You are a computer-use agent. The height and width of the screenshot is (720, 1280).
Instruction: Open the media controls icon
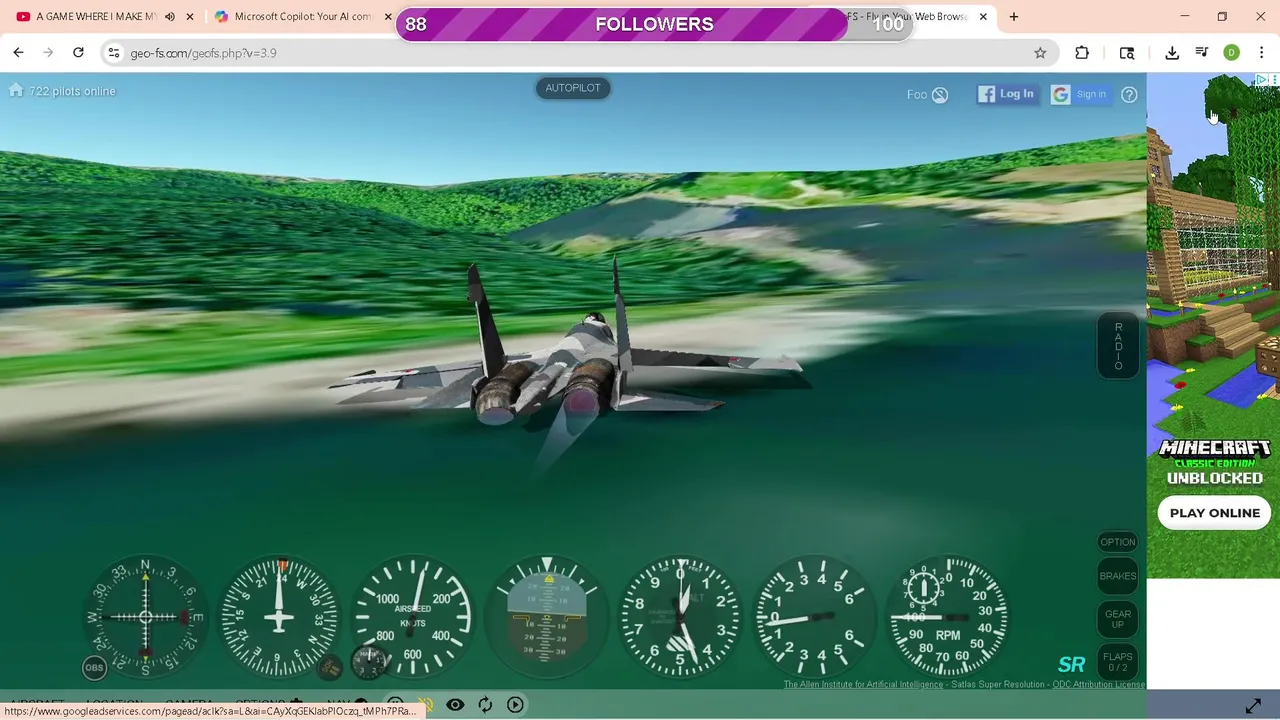click(1202, 53)
